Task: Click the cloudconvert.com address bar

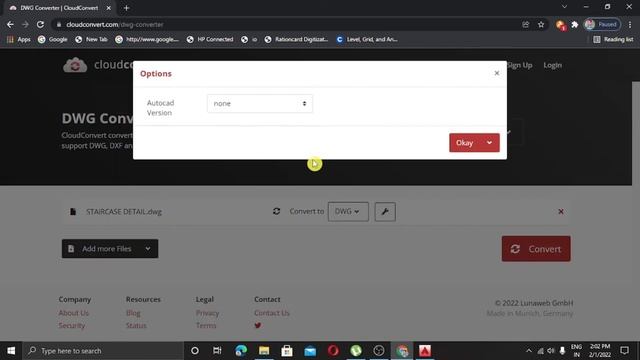Action: coord(286,24)
